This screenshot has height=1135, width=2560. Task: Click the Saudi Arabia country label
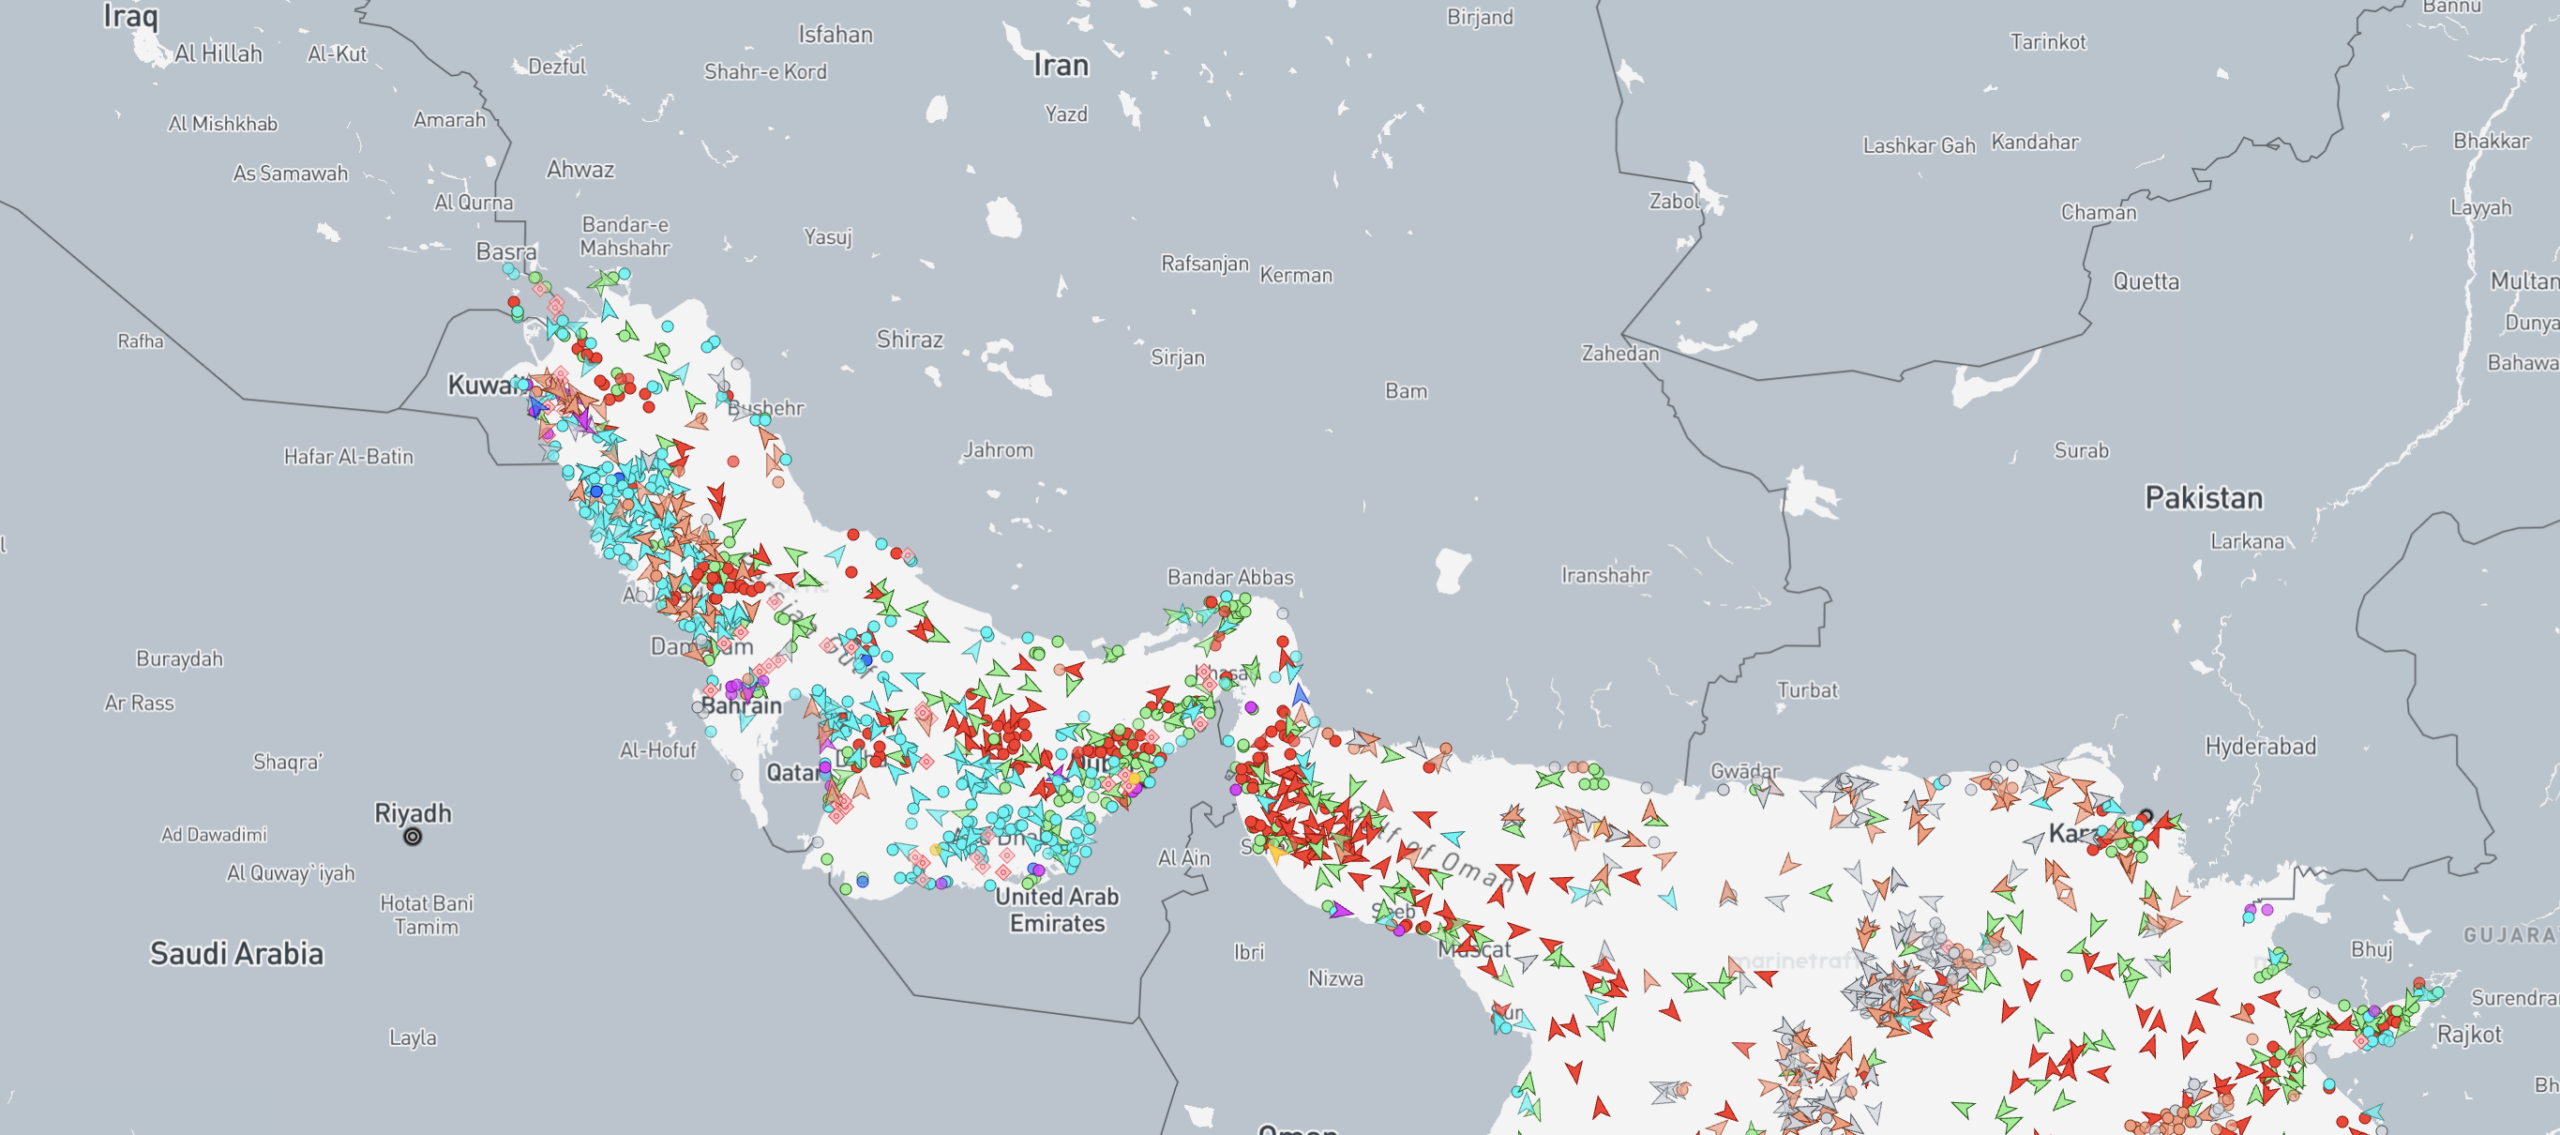pyautogui.click(x=237, y=953)
